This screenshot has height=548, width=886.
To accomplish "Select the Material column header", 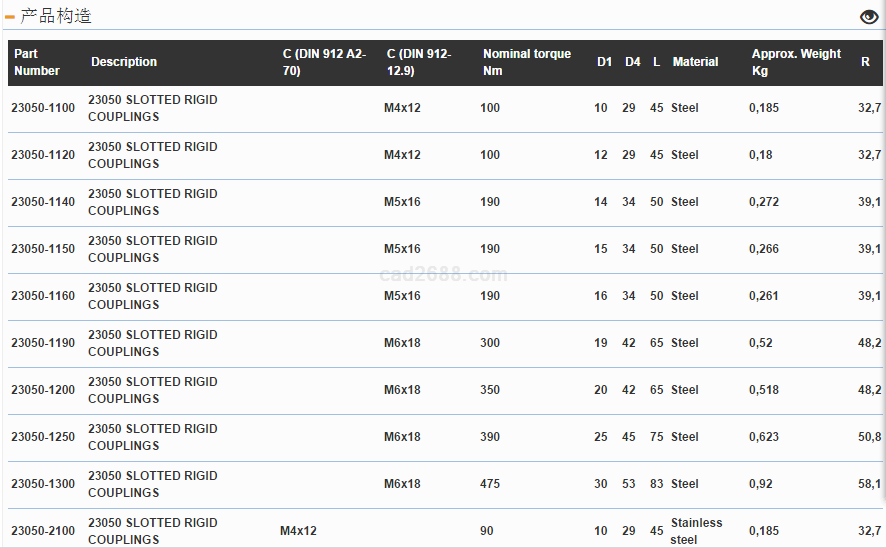I will click(695, 62).
